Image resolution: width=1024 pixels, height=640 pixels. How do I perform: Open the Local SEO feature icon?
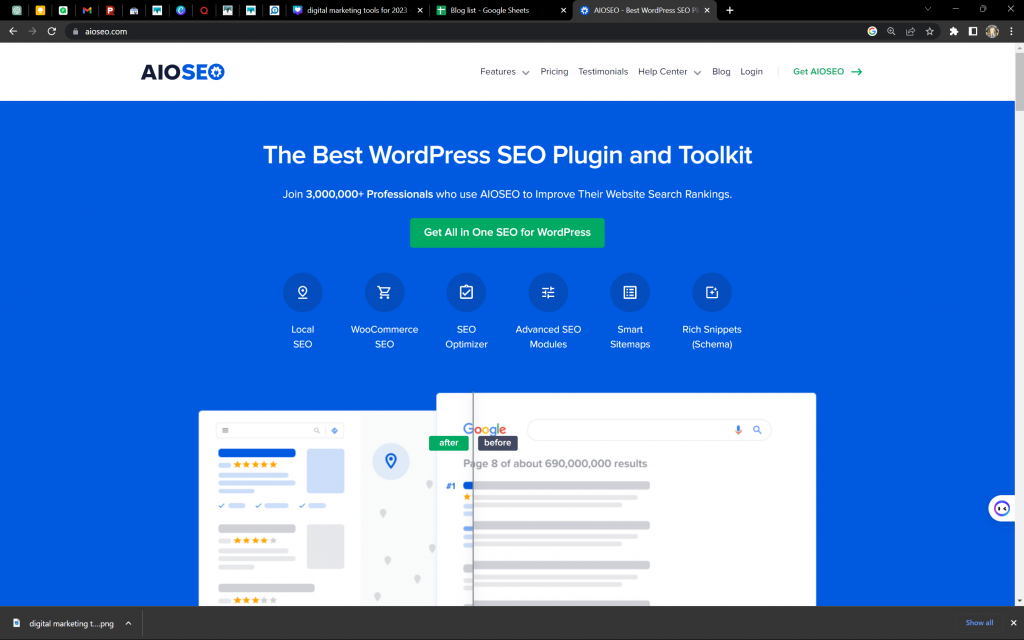[302, 293]
